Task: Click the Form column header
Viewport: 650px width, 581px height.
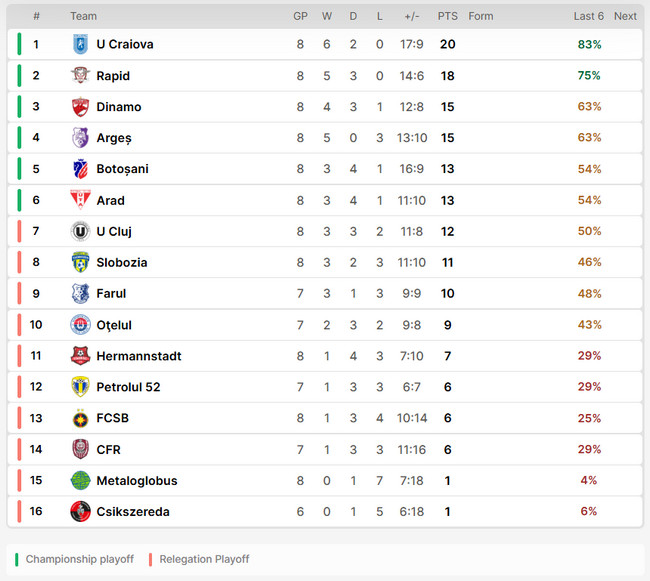Action: [481, 16]
